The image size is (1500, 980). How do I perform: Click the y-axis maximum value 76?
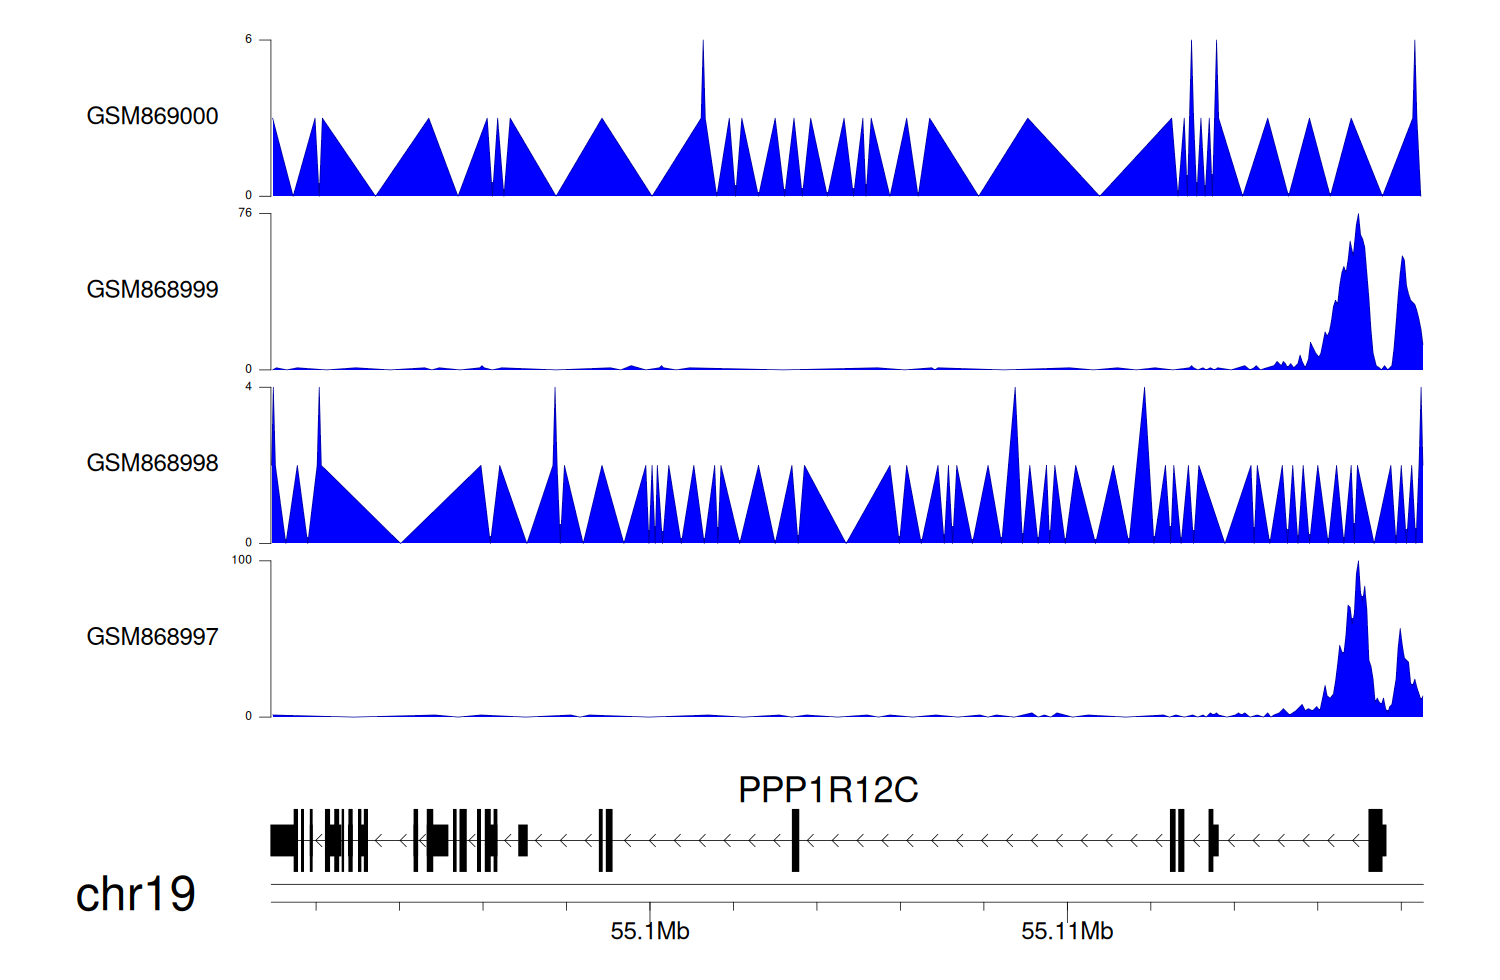(x=245, y=213)
